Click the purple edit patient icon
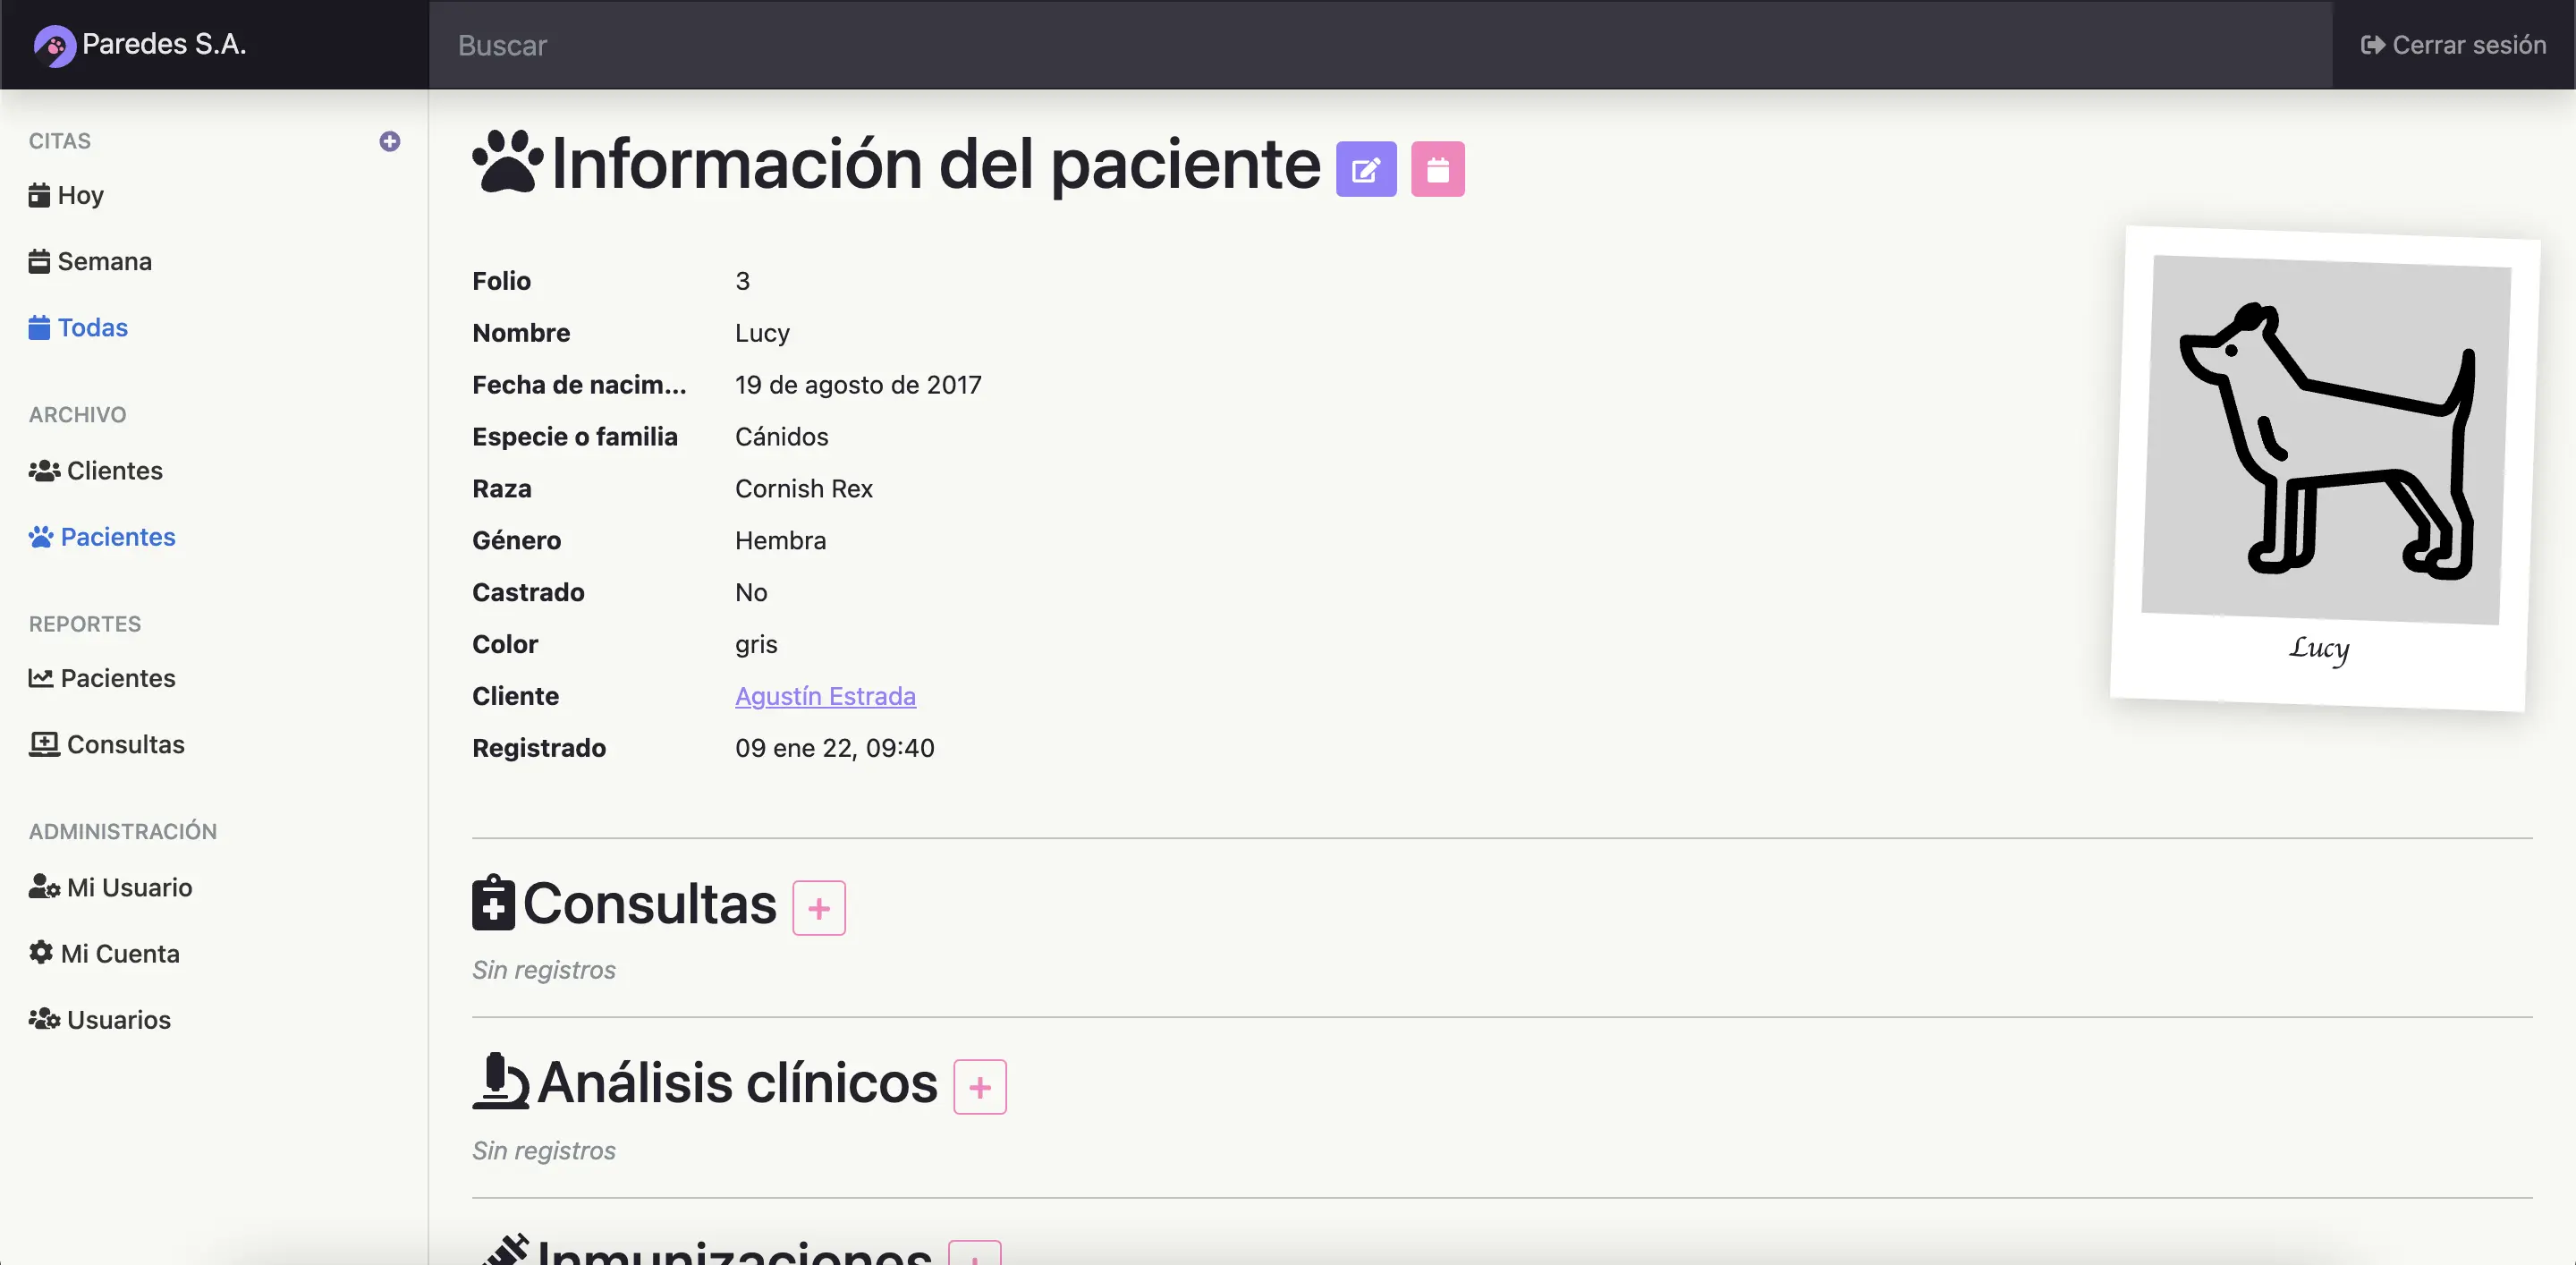 pos(1366,169)
